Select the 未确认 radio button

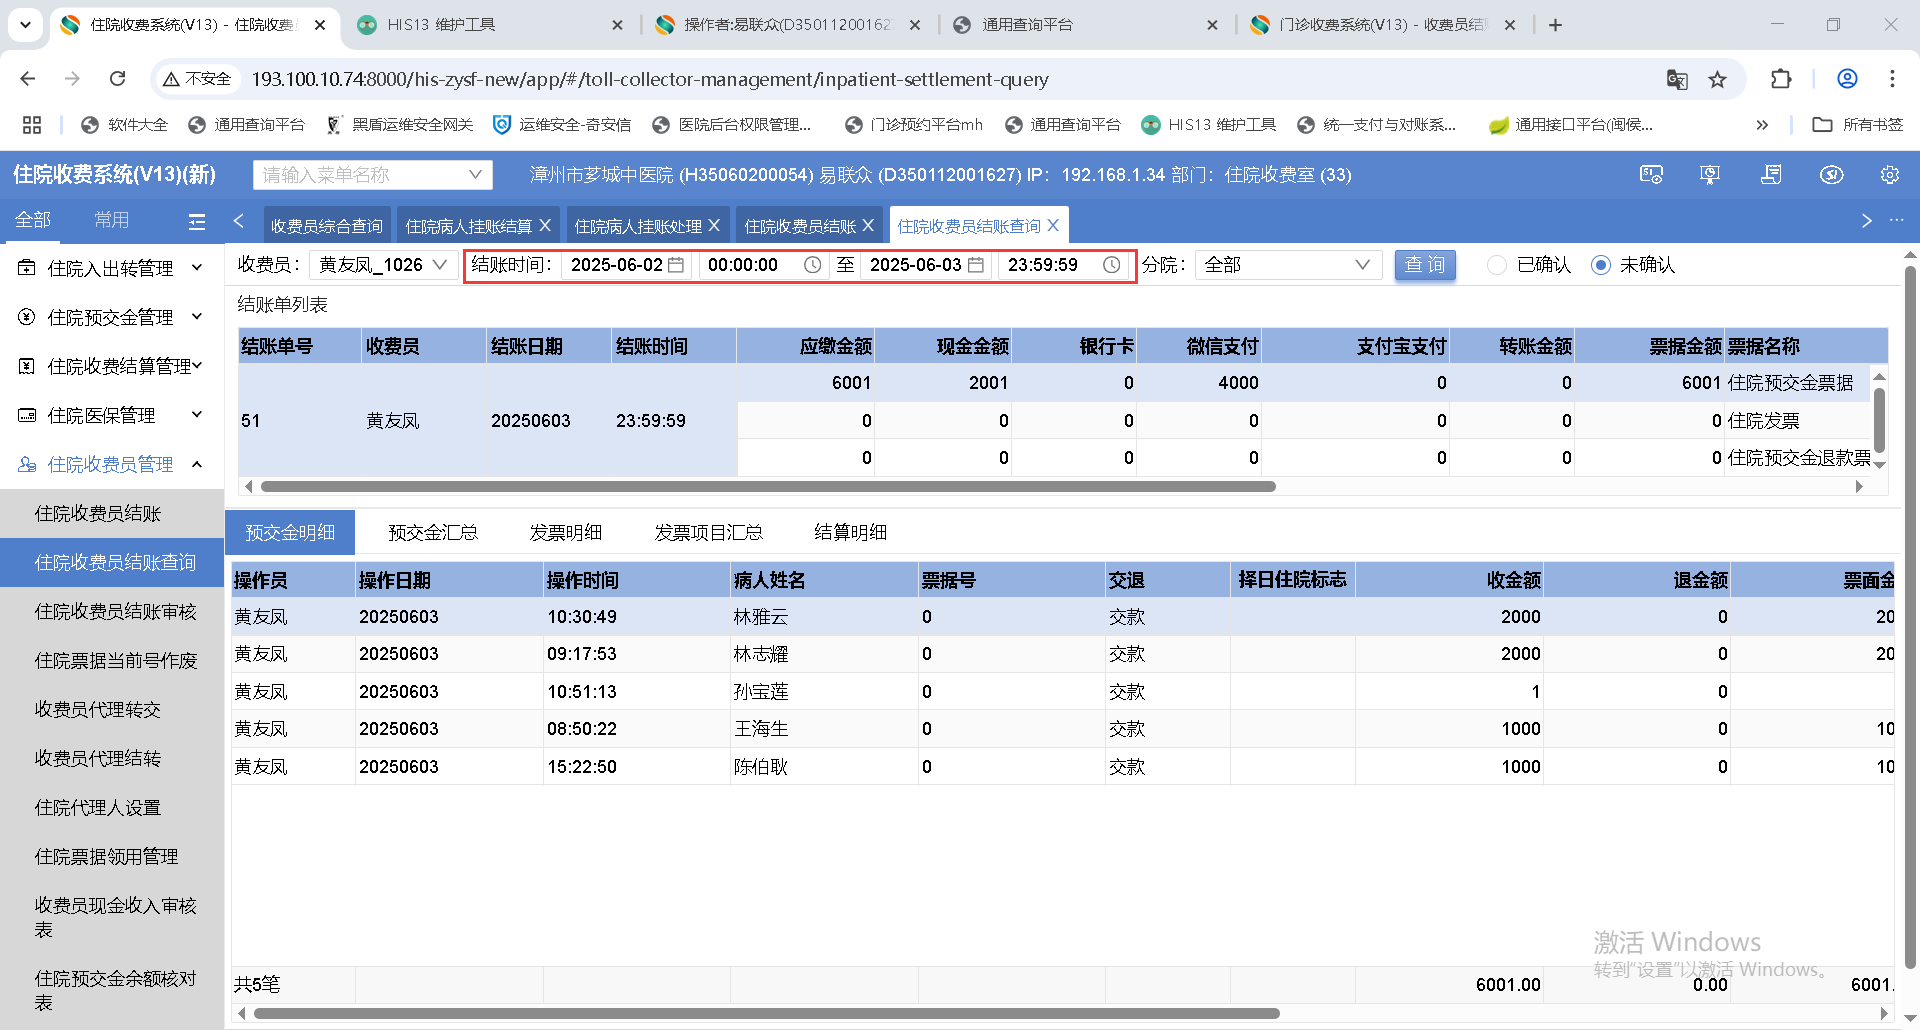[x=1601, y=265]
